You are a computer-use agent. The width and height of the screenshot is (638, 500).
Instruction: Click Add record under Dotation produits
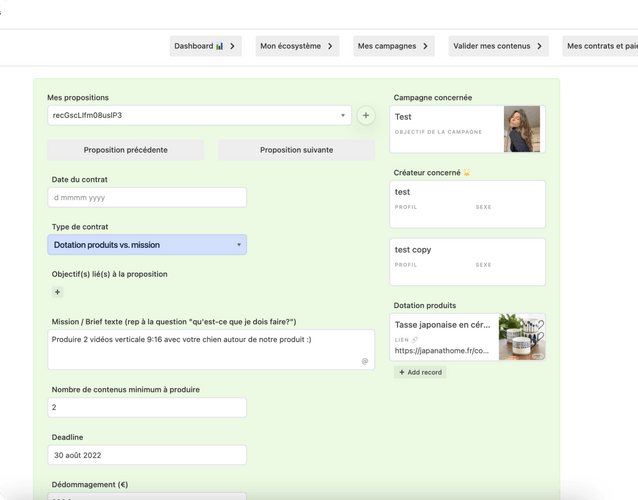click(420, 372)
